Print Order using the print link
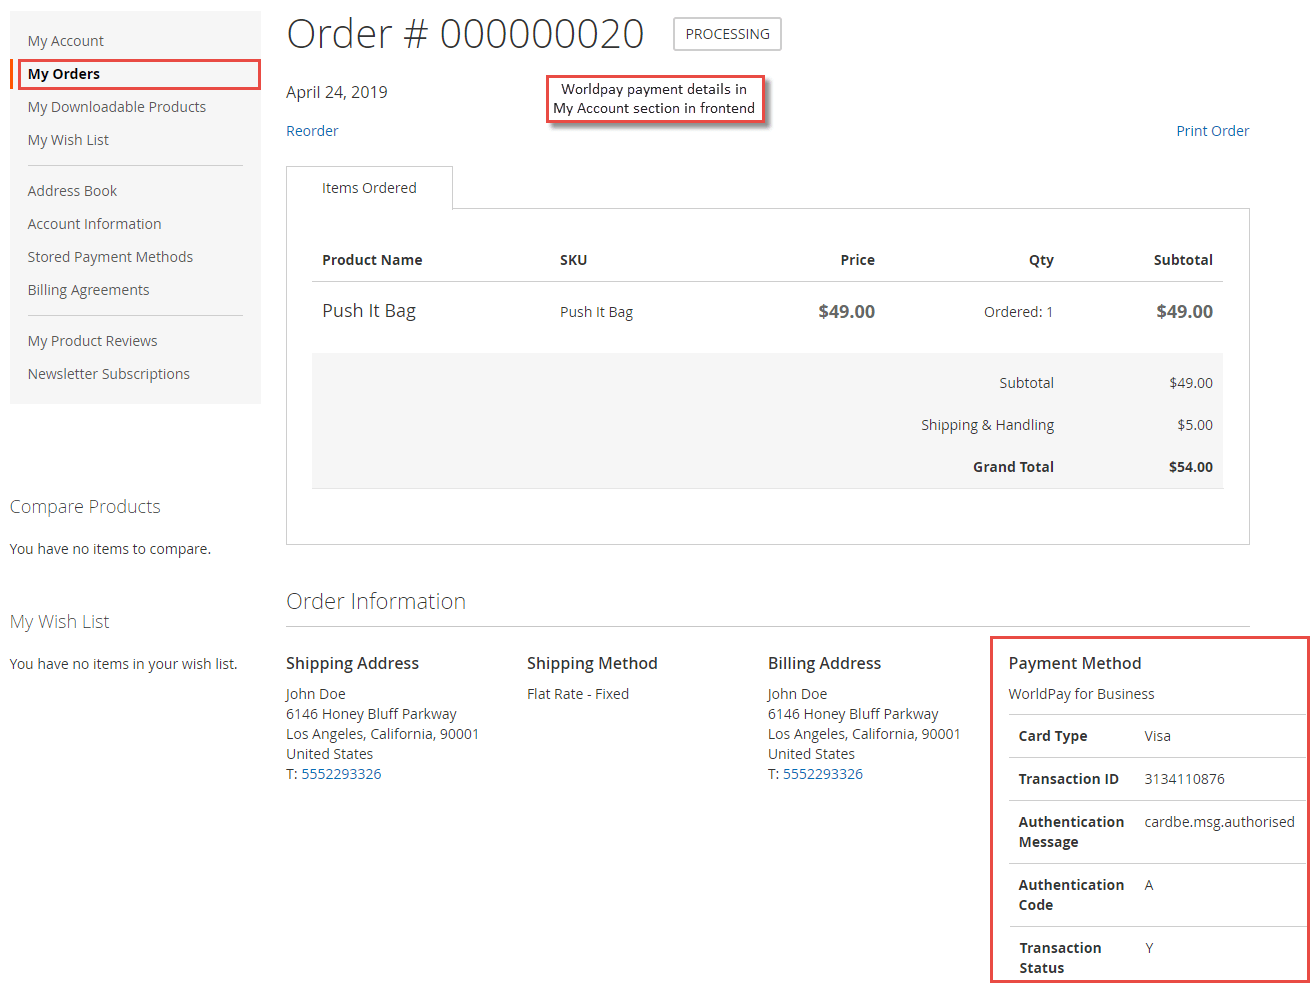The height and width of the screenshot is (983, 1310). click(1212, 130)
